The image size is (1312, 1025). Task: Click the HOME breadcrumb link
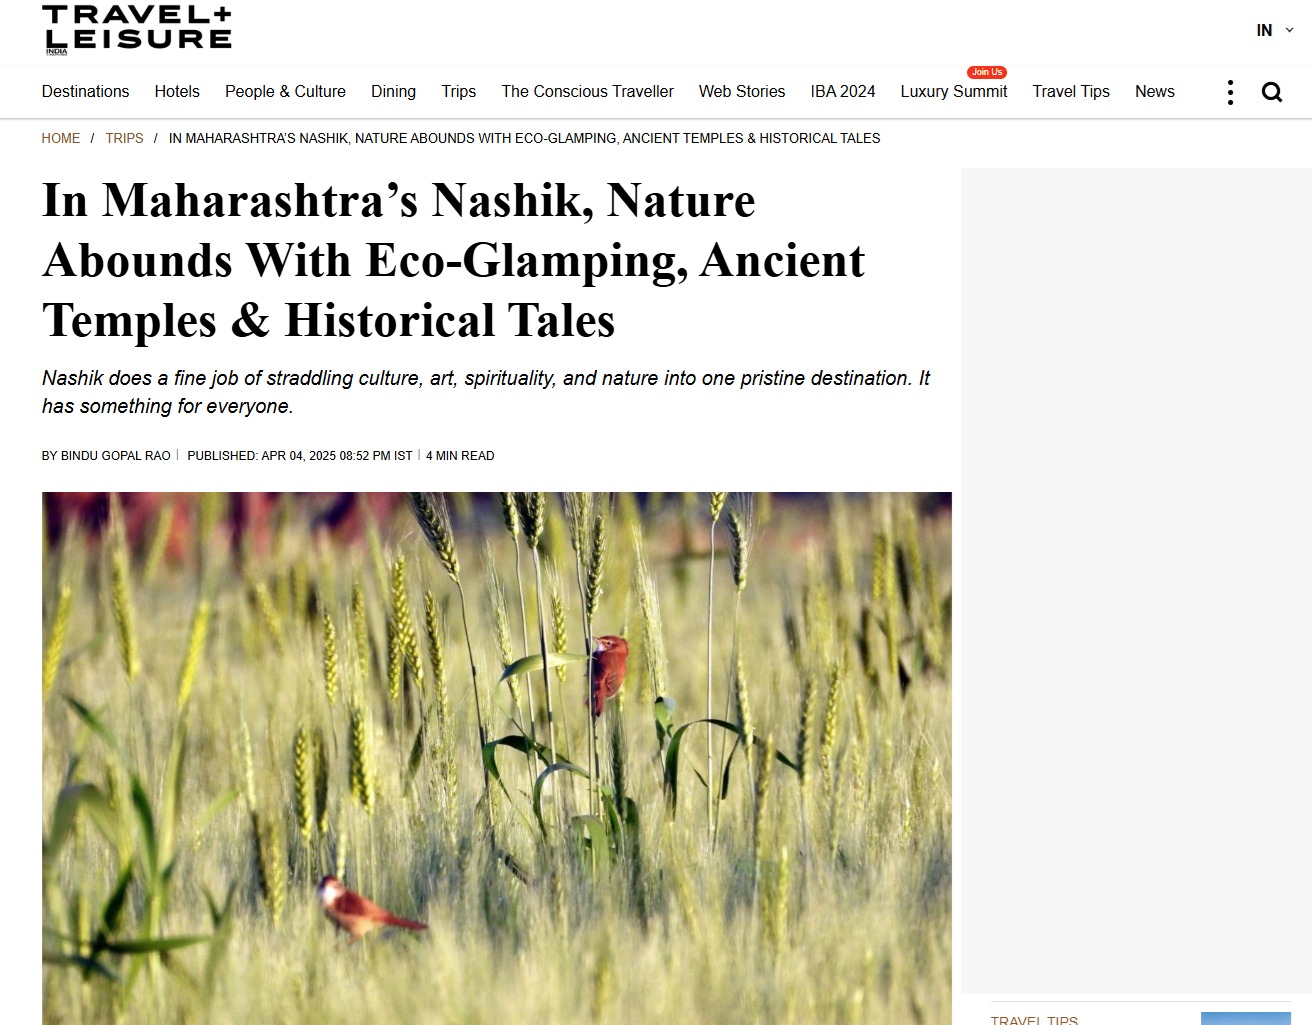coord(61,138)
